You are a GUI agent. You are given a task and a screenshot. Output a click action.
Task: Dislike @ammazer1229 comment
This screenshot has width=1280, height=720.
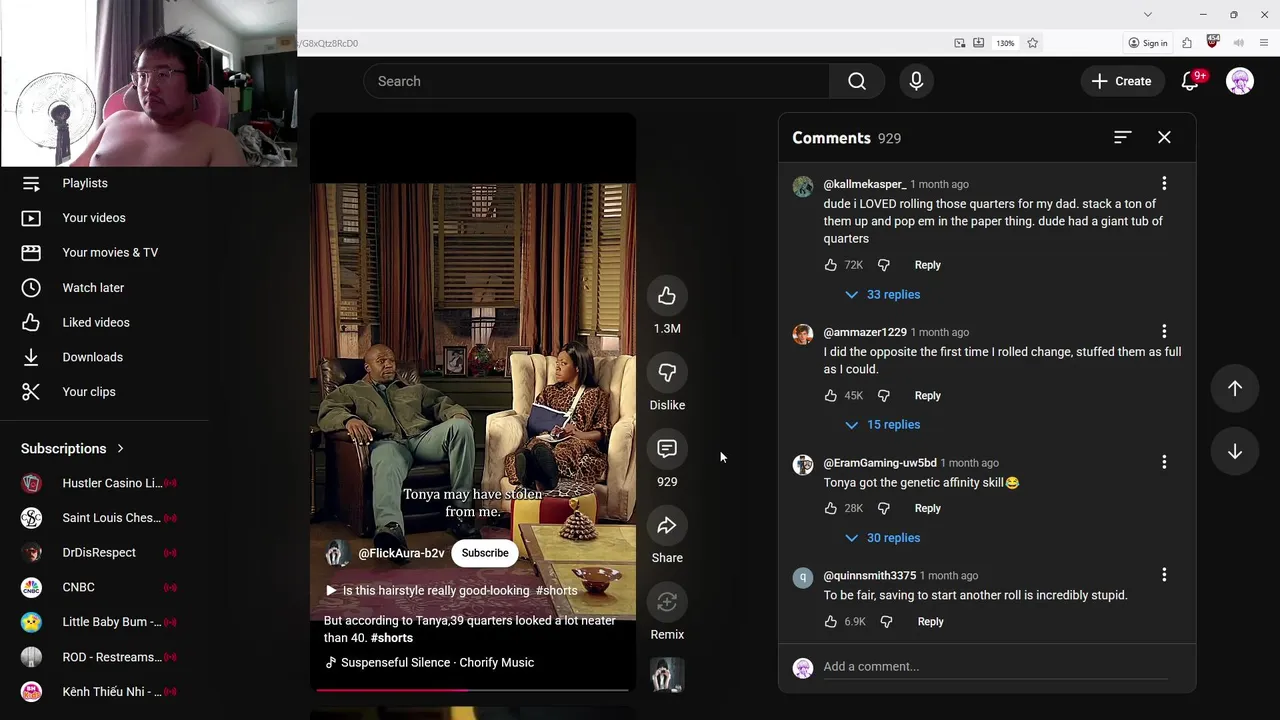pyautogui.click(x=884, y=395)
